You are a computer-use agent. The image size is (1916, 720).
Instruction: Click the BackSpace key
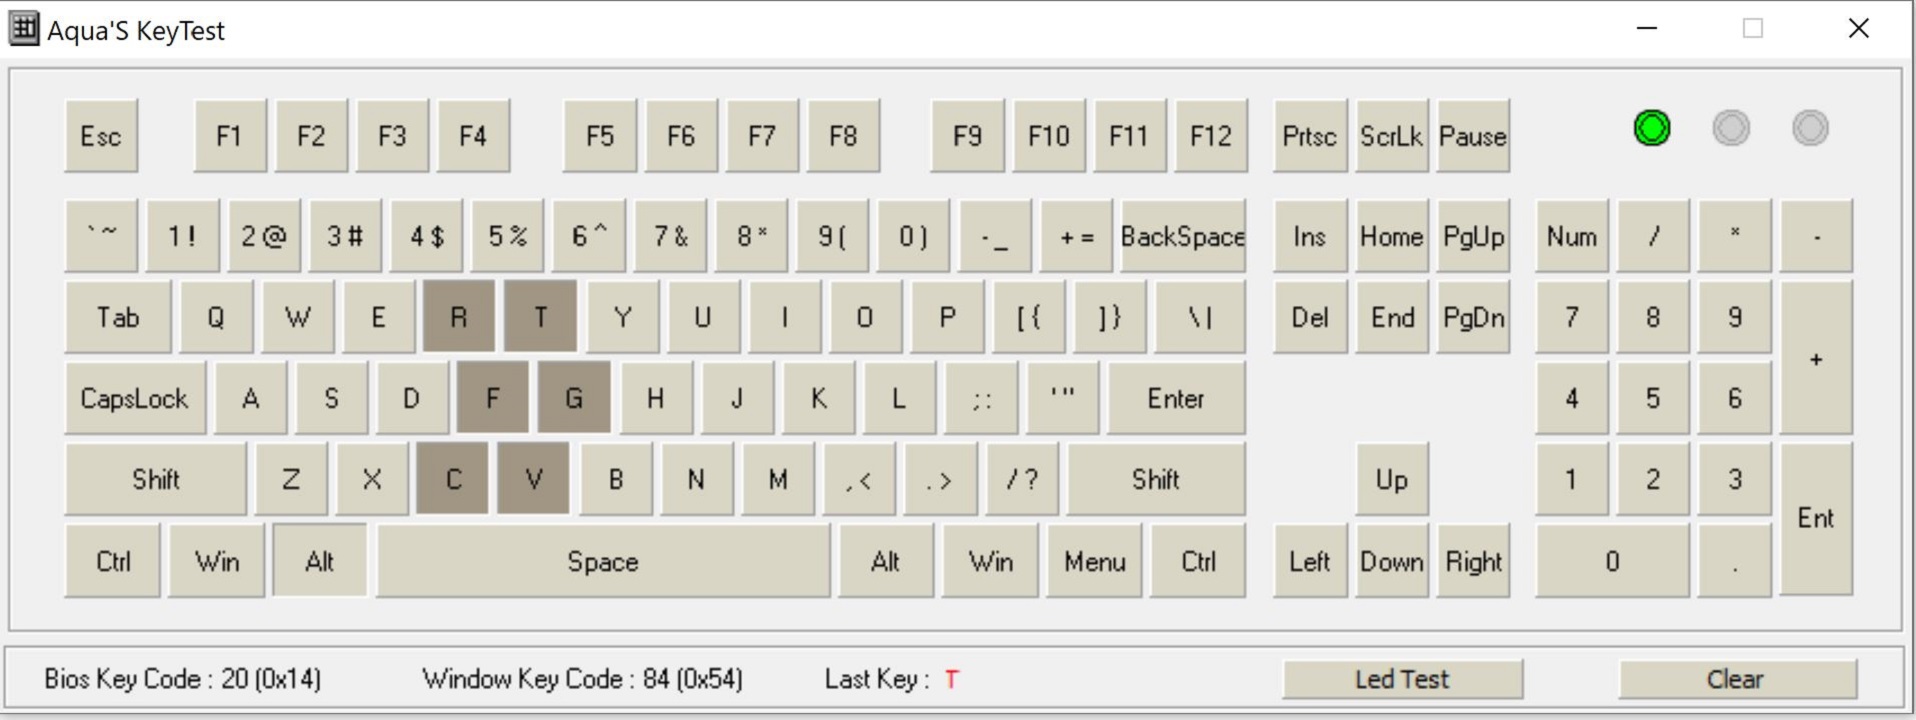(x=1183, y=236)
